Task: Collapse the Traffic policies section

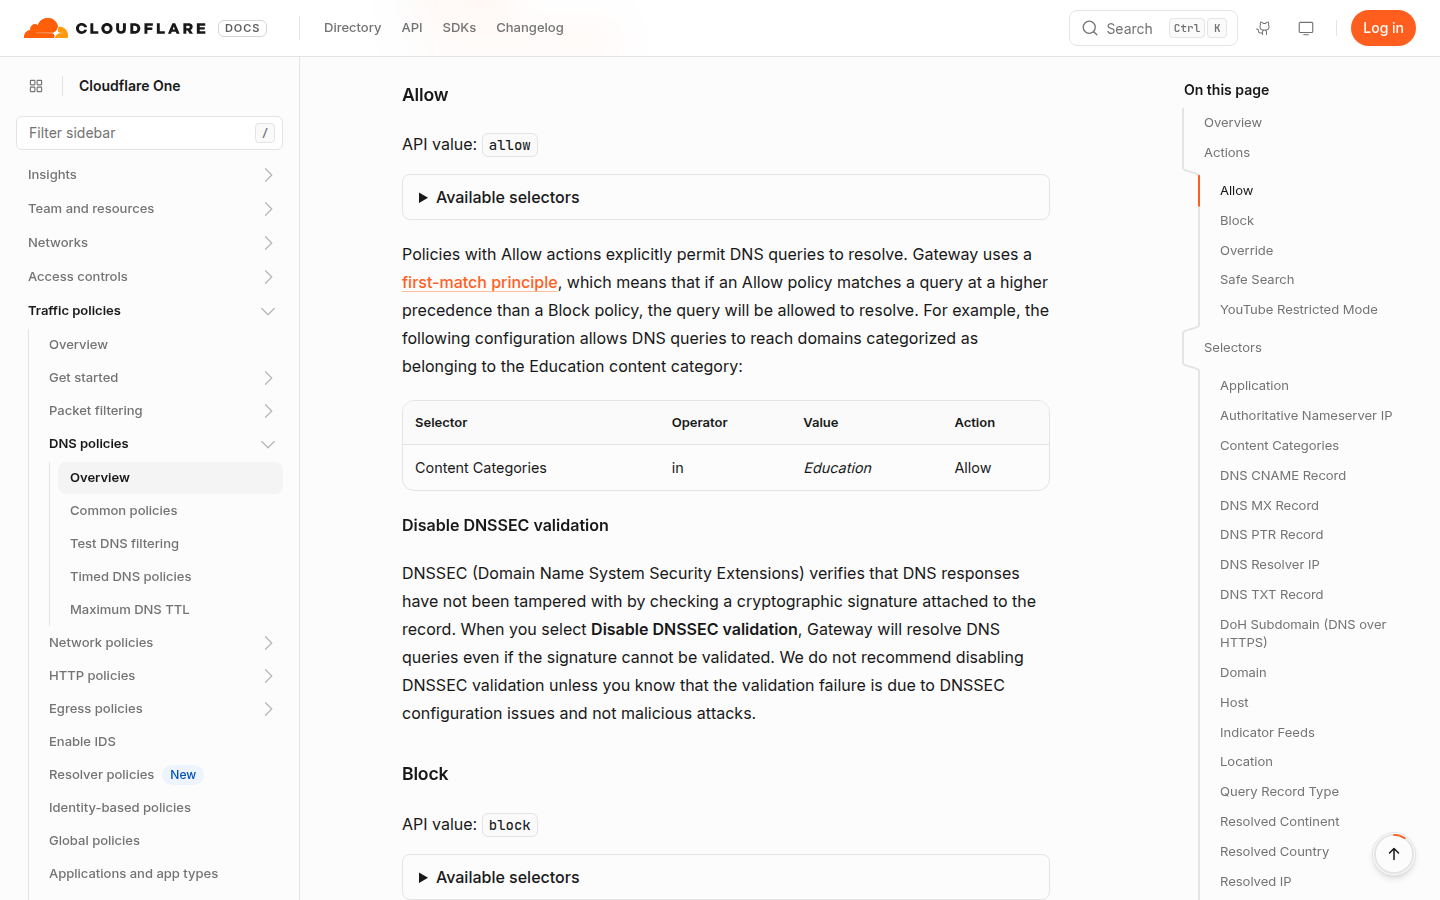Action: click(268, 311)
